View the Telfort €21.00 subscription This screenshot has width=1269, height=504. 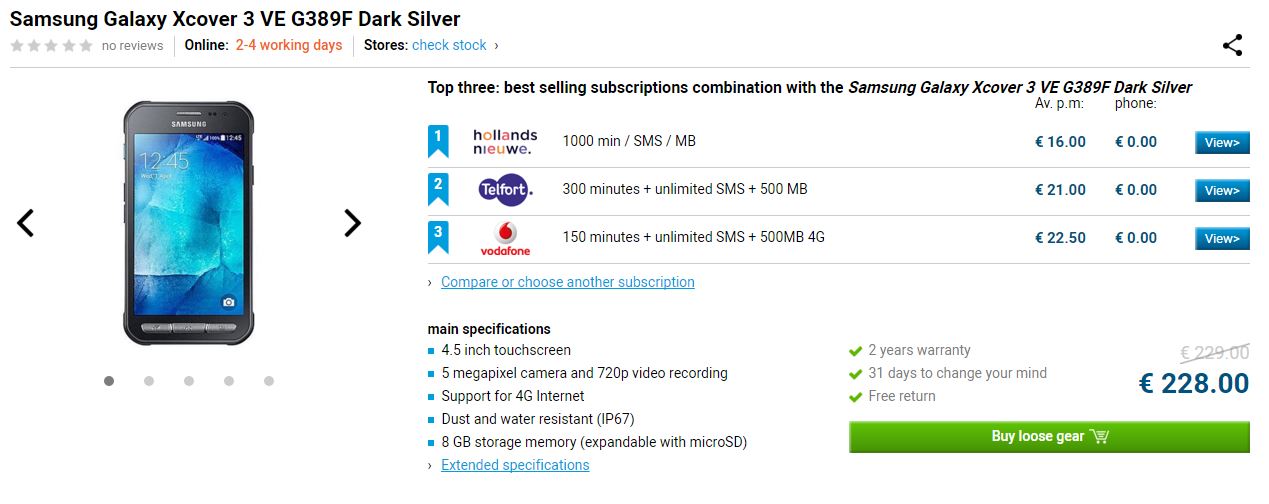point(1222,191)
